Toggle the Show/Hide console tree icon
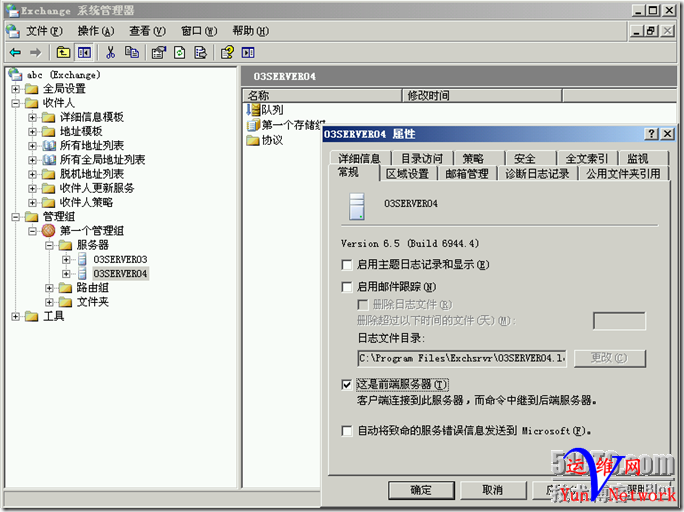Screen dimensions: 684x512 [84, 53]
